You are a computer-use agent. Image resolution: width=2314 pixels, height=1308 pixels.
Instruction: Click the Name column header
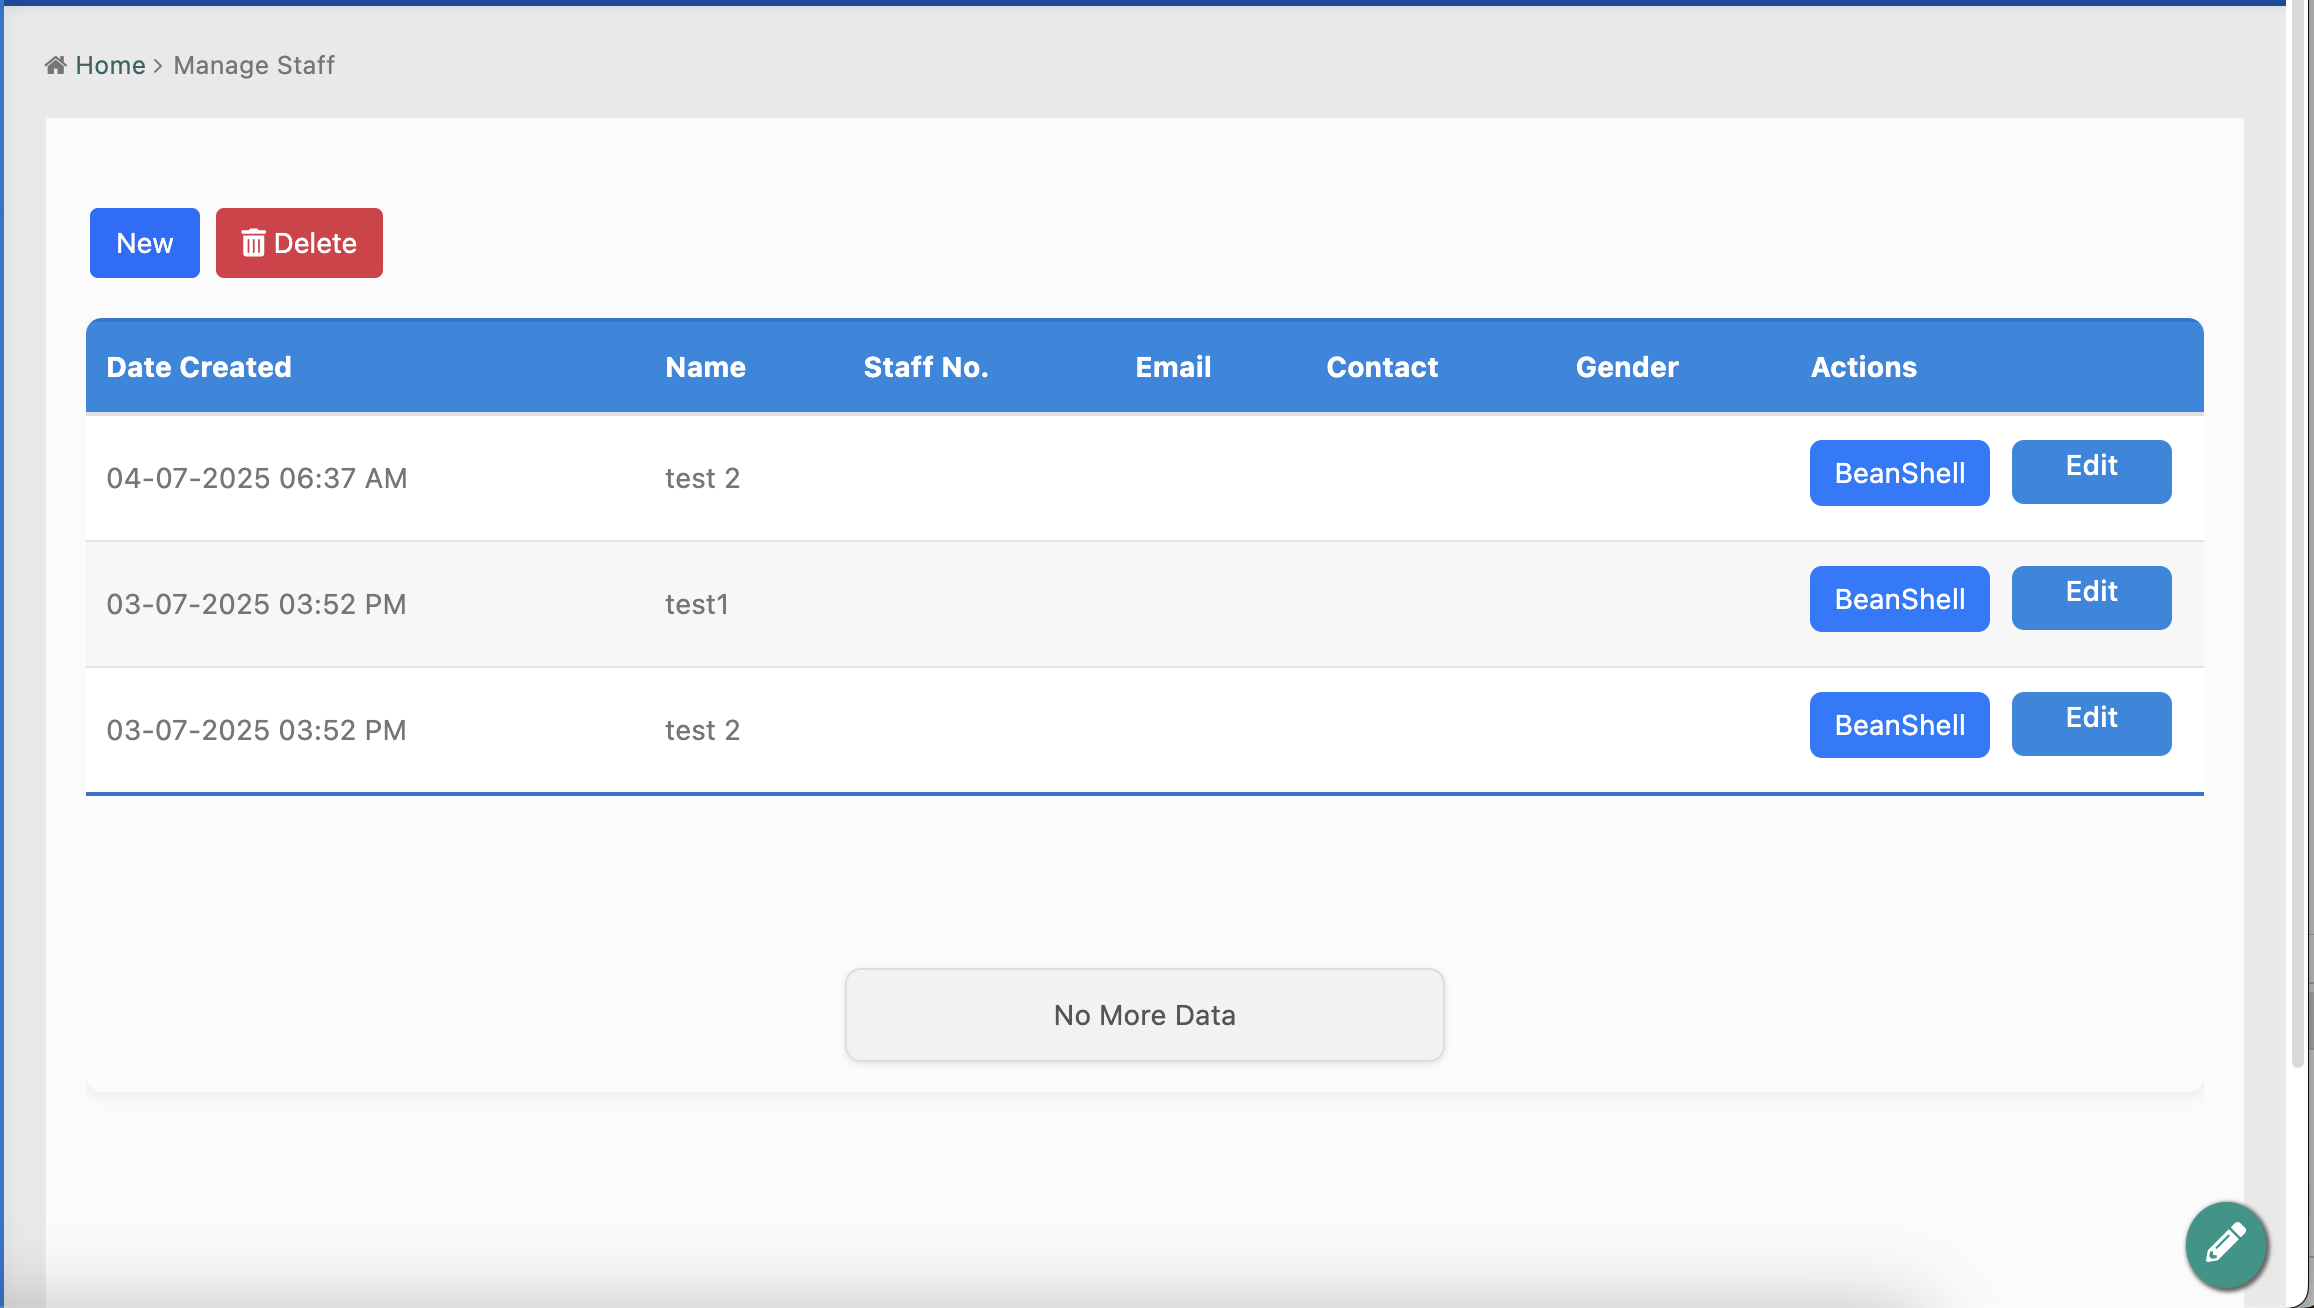coord(705,367)
